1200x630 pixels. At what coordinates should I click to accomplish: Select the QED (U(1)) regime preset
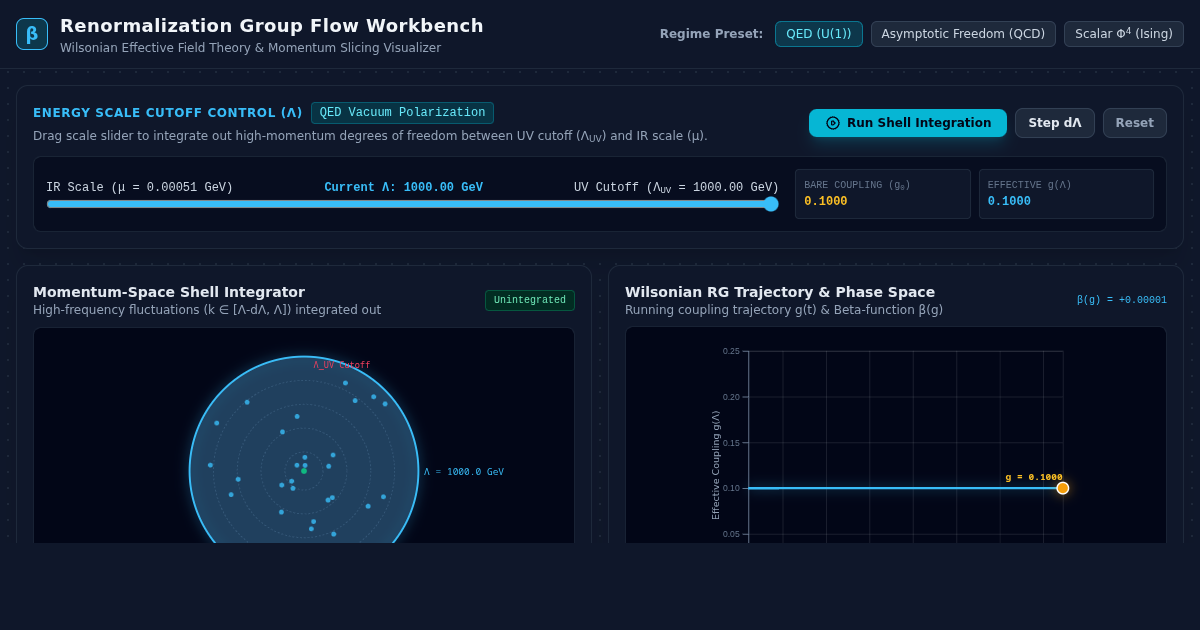coord(819,34)
